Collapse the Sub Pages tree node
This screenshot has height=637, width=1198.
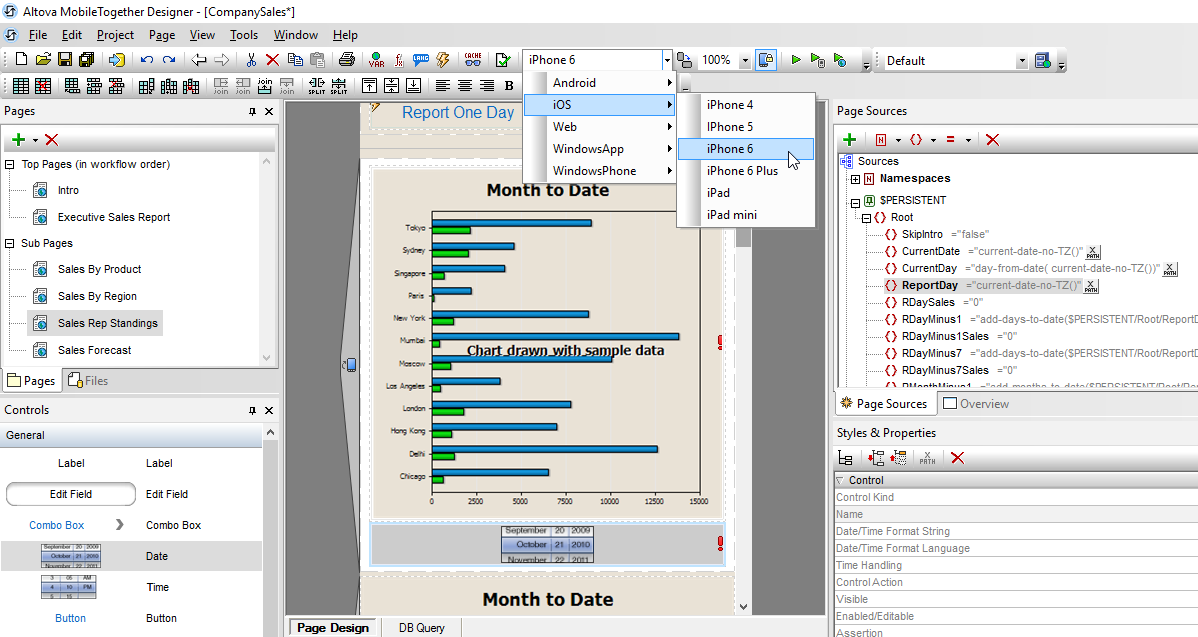10,243
